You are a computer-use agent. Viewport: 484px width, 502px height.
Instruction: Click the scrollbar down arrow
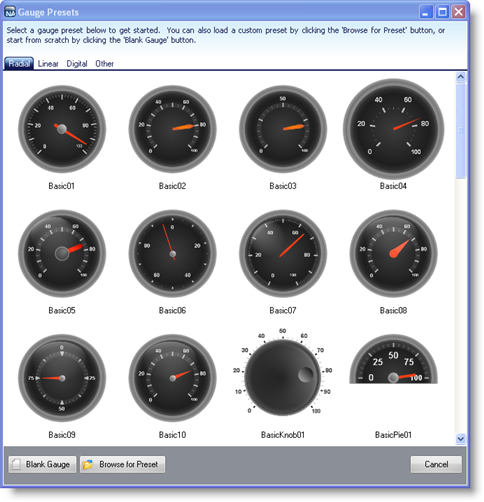point(461,439)
